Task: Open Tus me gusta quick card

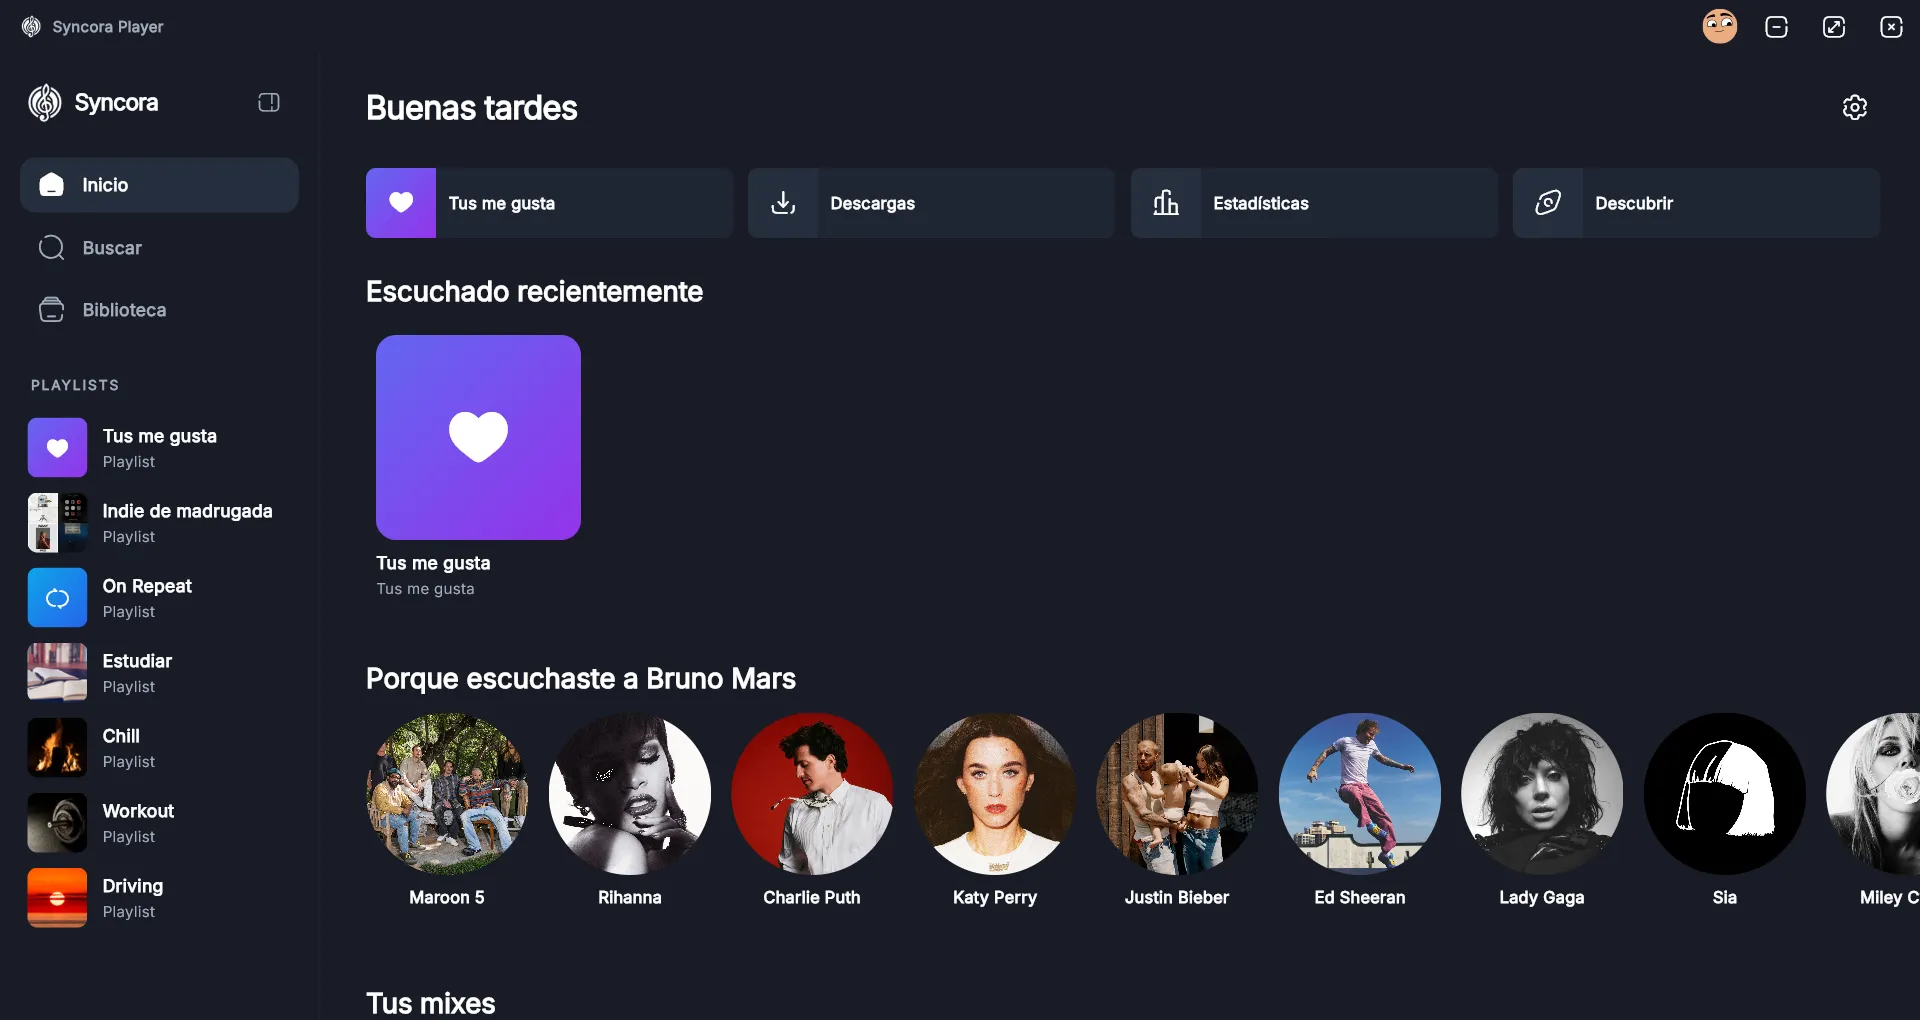Action: (549, 203)
